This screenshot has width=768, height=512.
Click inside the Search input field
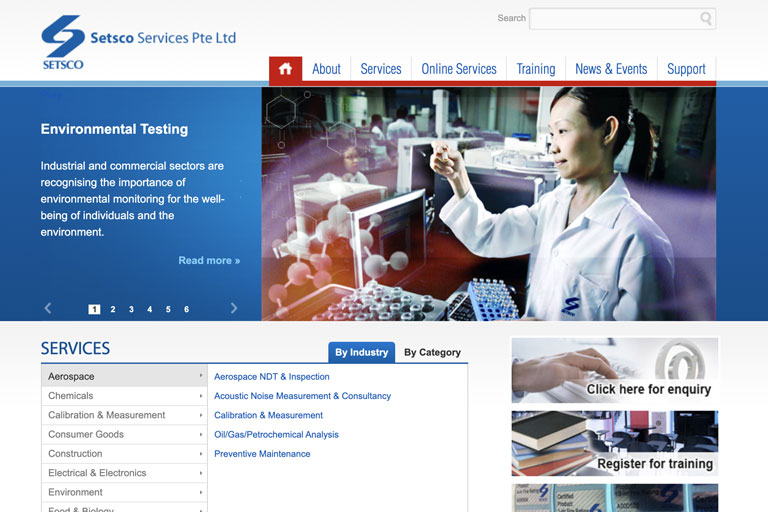(612, 19)
